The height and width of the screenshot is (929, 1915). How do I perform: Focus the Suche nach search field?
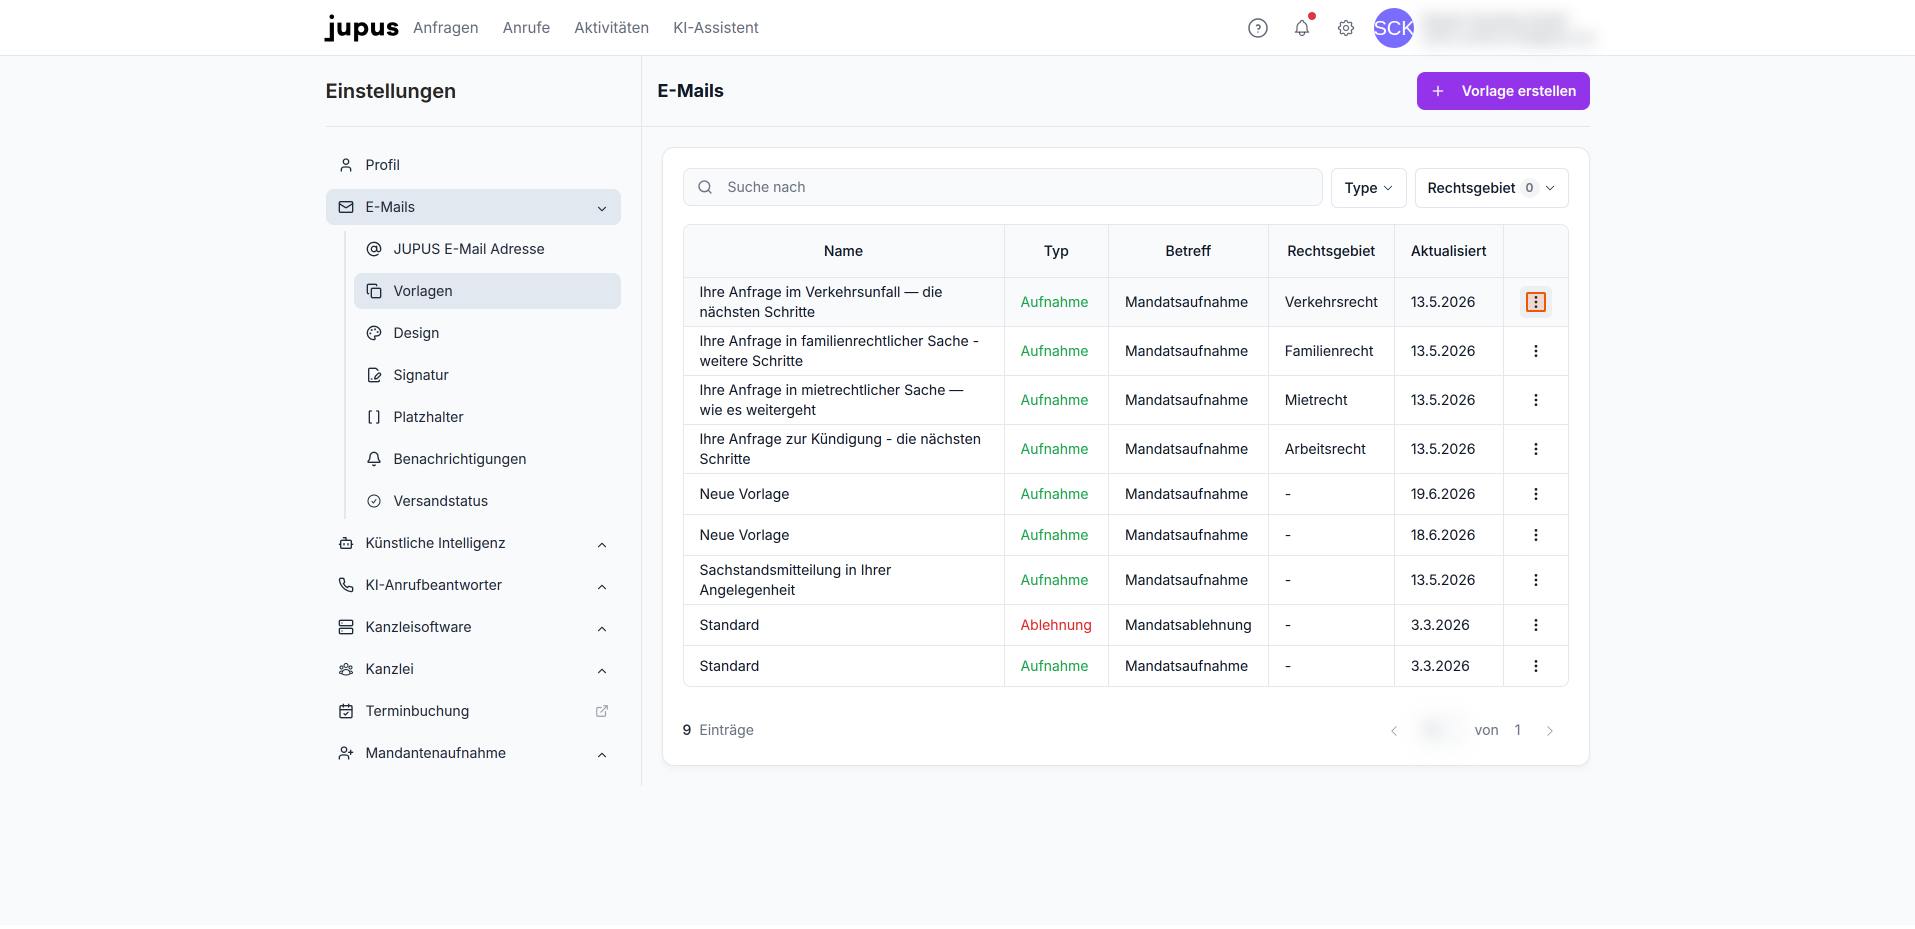[x=1003, y=187]
